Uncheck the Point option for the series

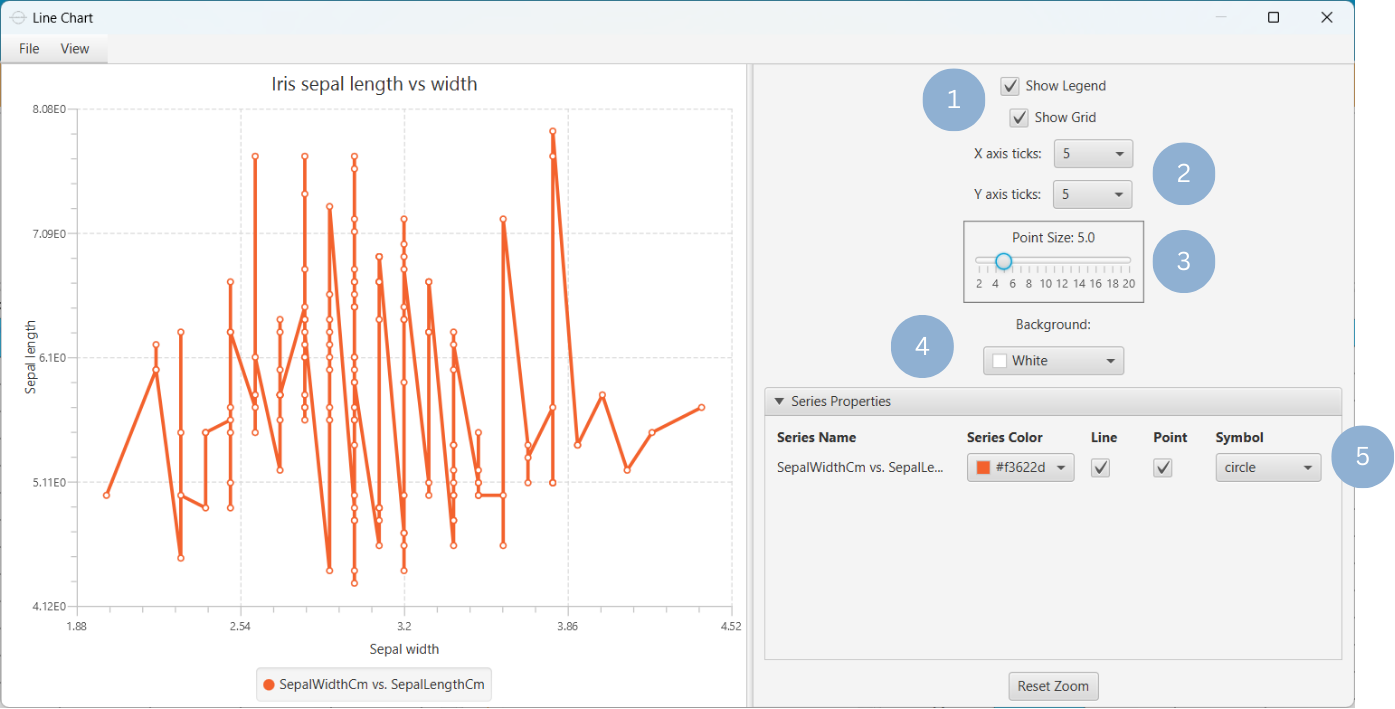coord(1162,467)
